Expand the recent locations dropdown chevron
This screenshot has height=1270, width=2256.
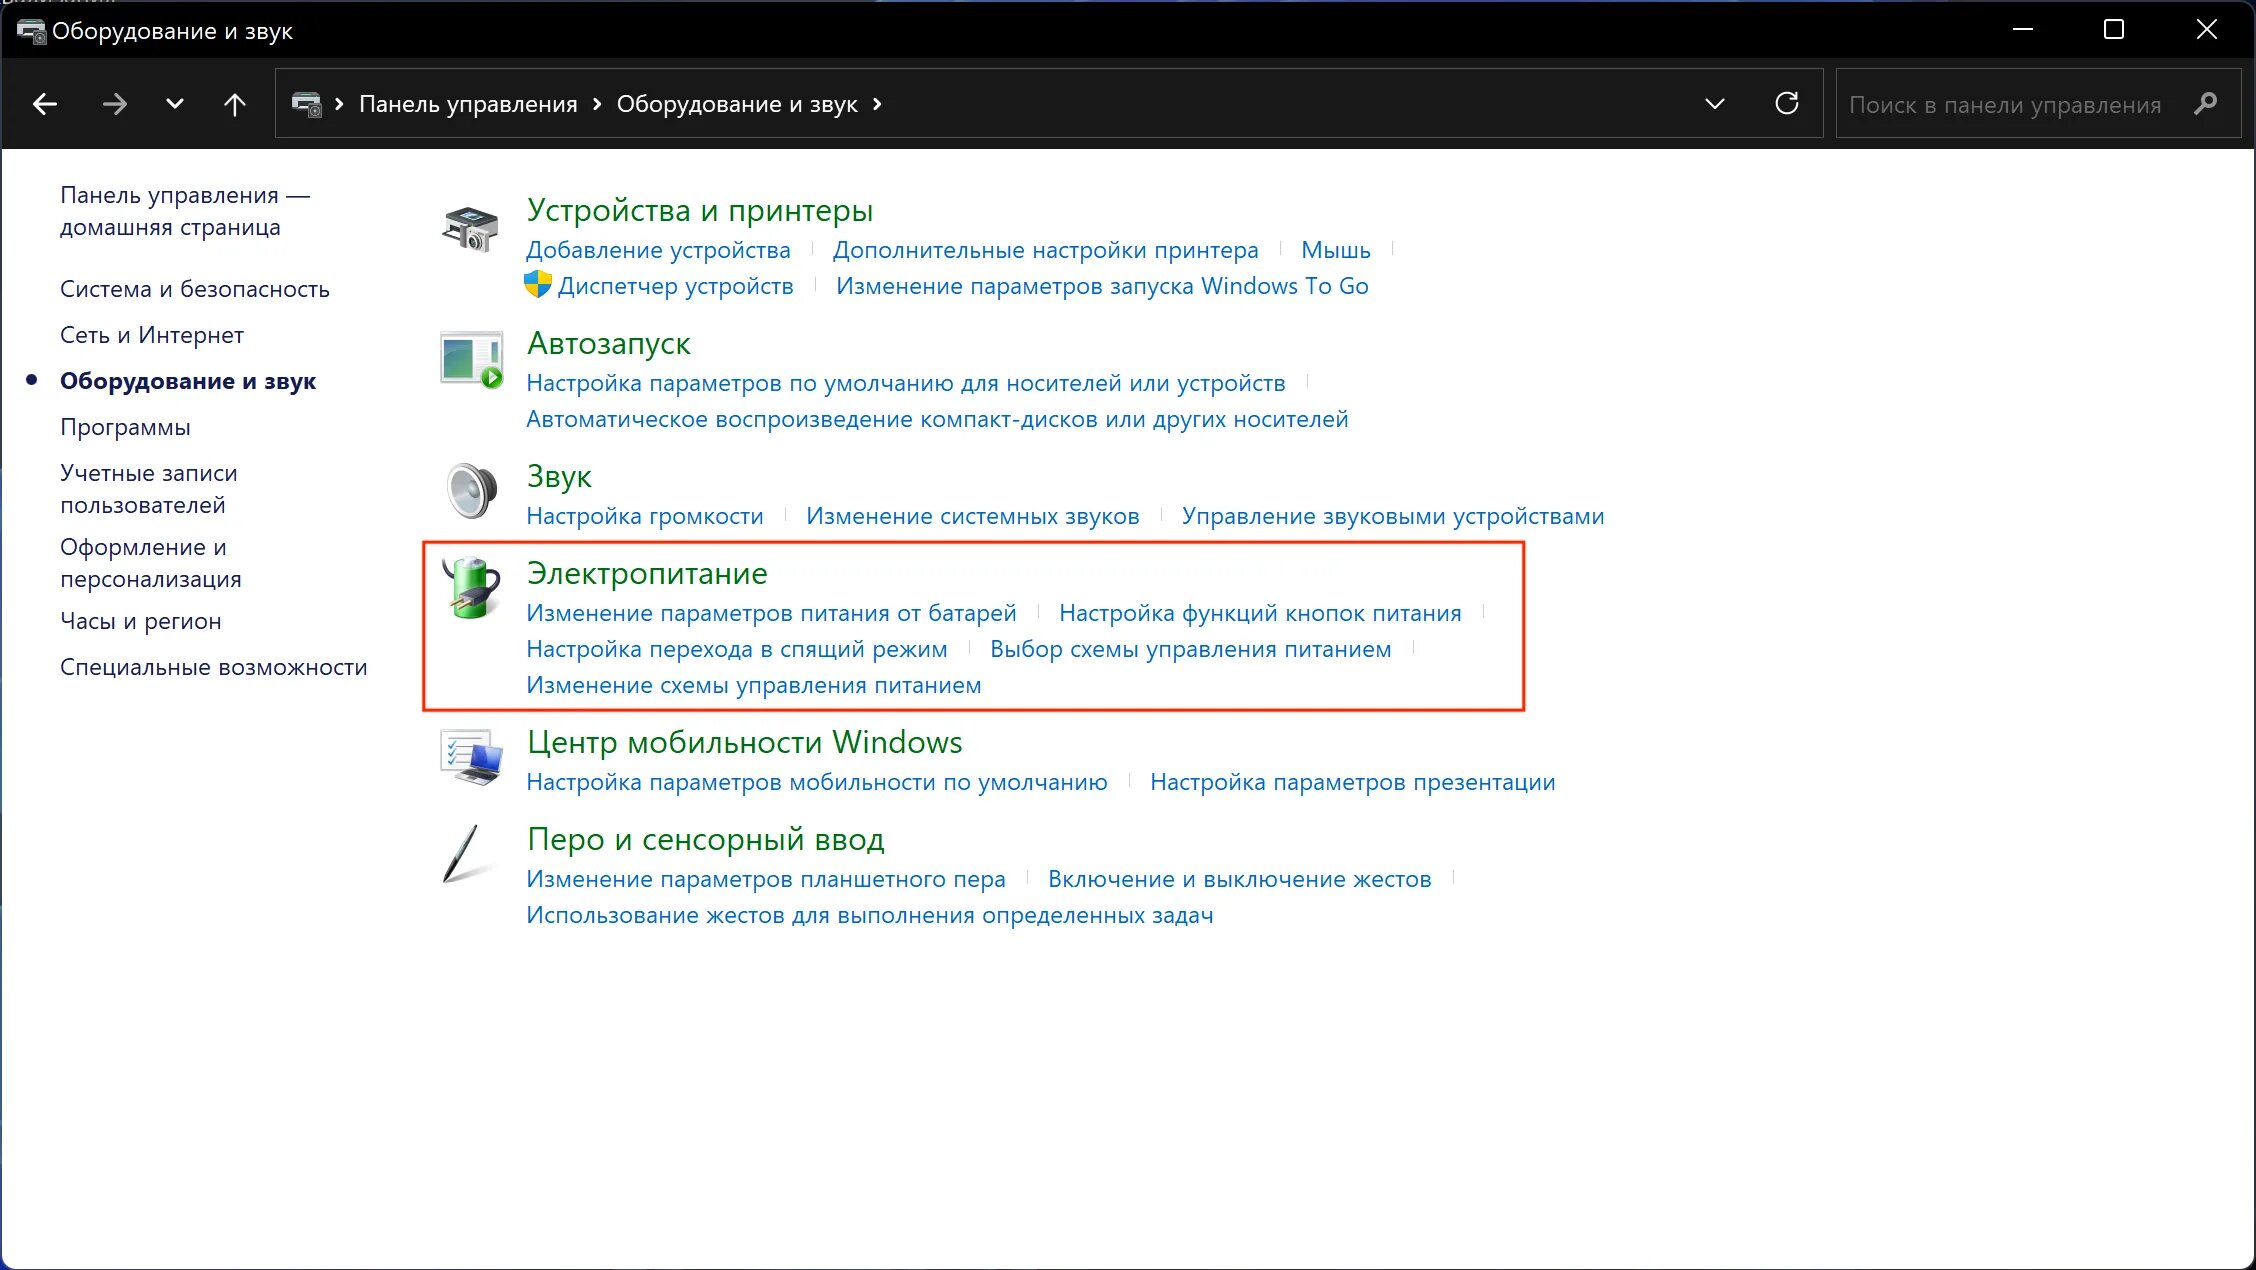[x=174, y=104]
